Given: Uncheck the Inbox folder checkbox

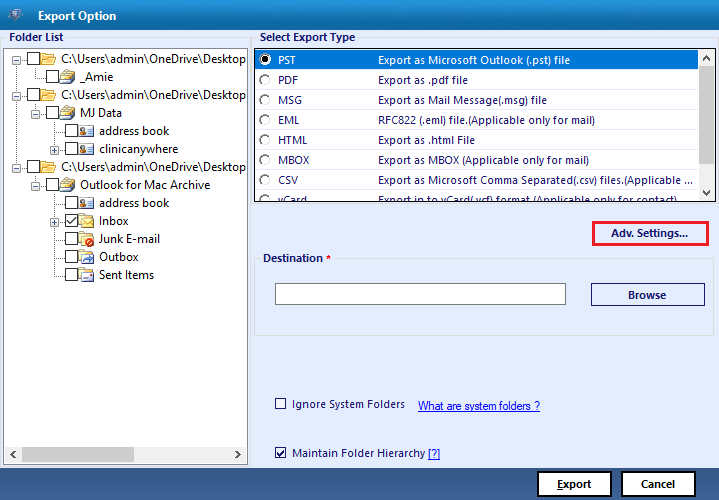Looking at the screenshot, I should pos(71,221).
